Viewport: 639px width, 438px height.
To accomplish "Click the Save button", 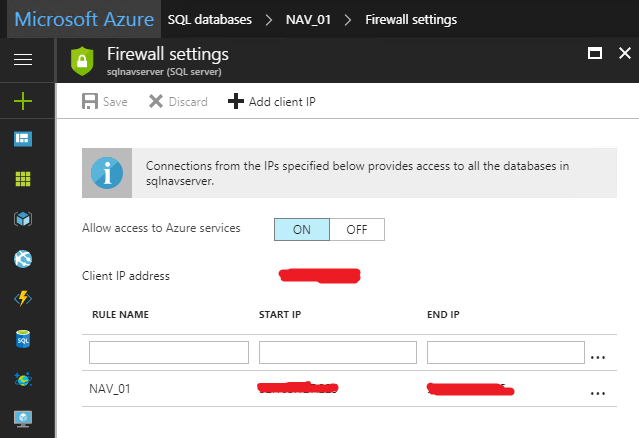I will coord(105,101).
